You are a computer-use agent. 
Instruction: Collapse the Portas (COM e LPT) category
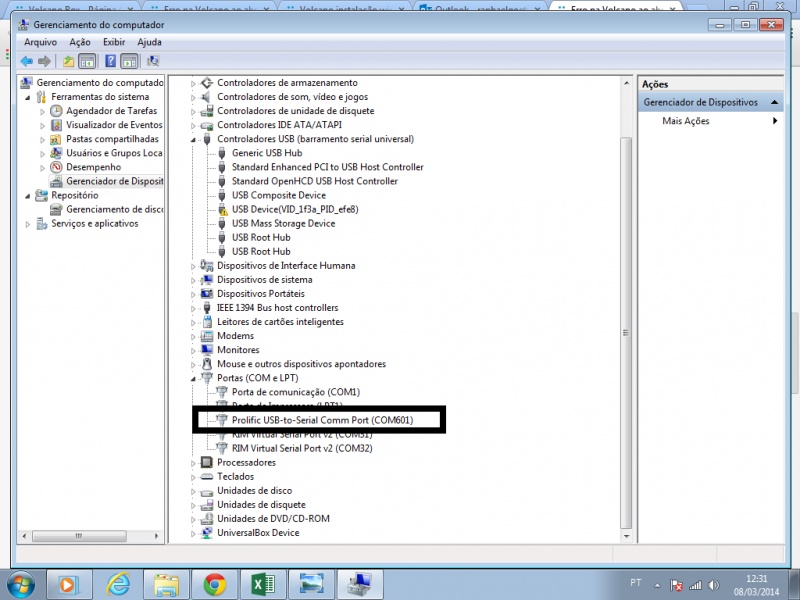click(x=193, y=378)
